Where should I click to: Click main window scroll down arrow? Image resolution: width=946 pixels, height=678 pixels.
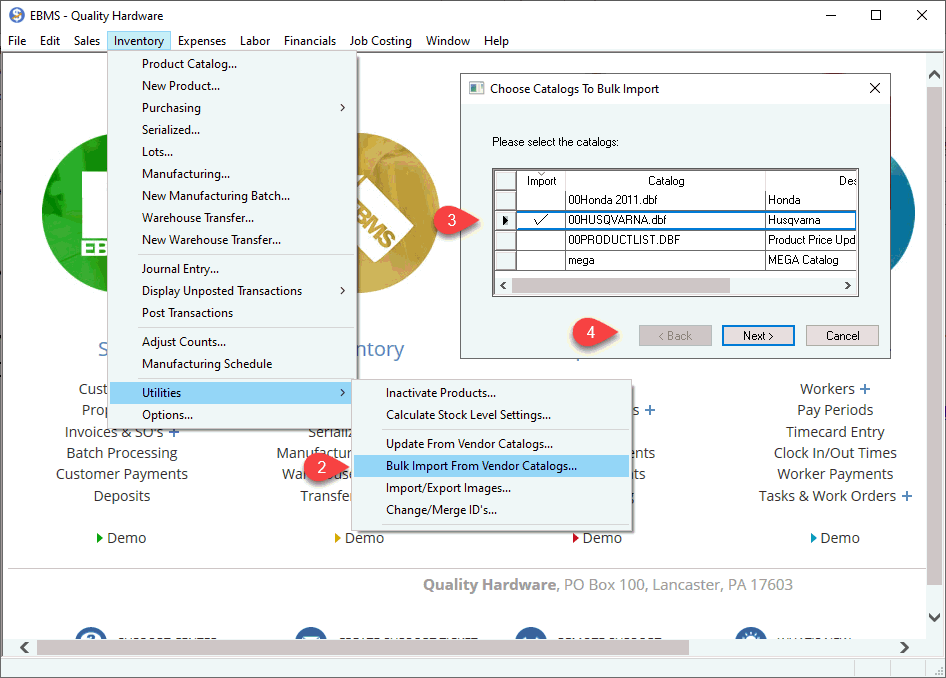coord(935,617)
